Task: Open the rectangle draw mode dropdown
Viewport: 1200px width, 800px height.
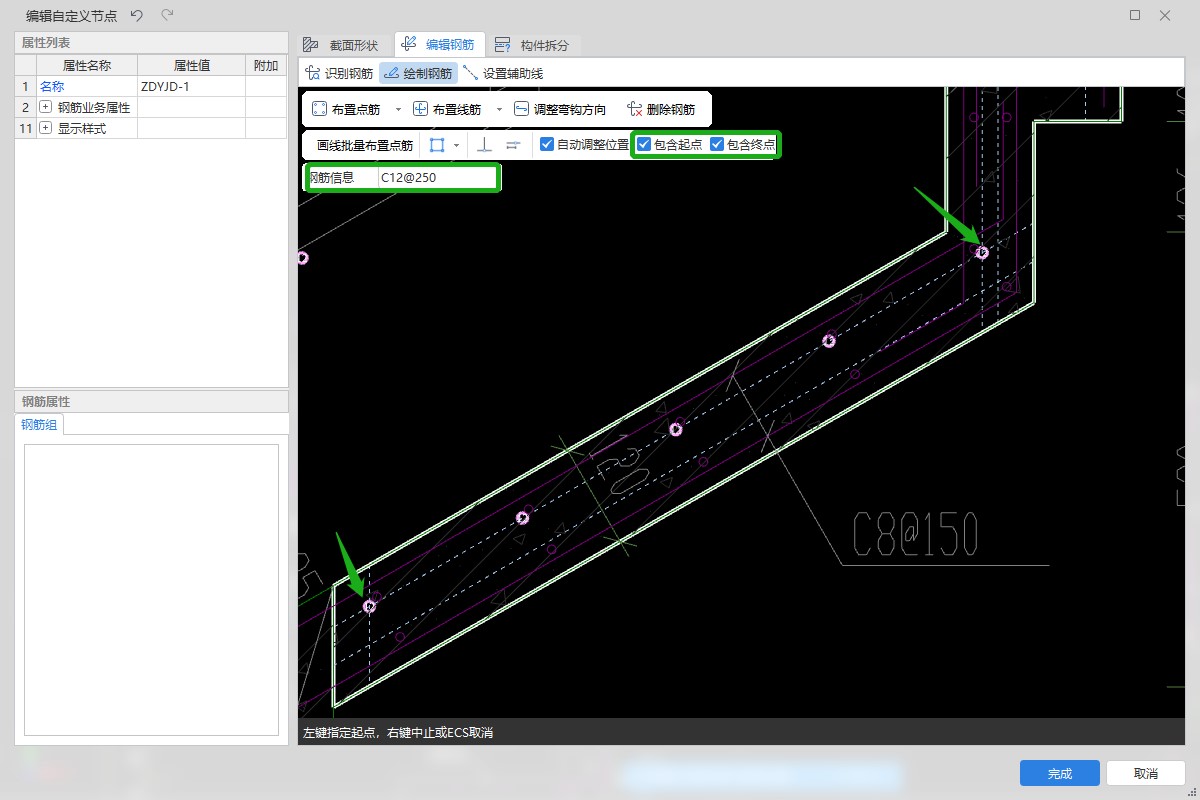Action: pos(457,145)
